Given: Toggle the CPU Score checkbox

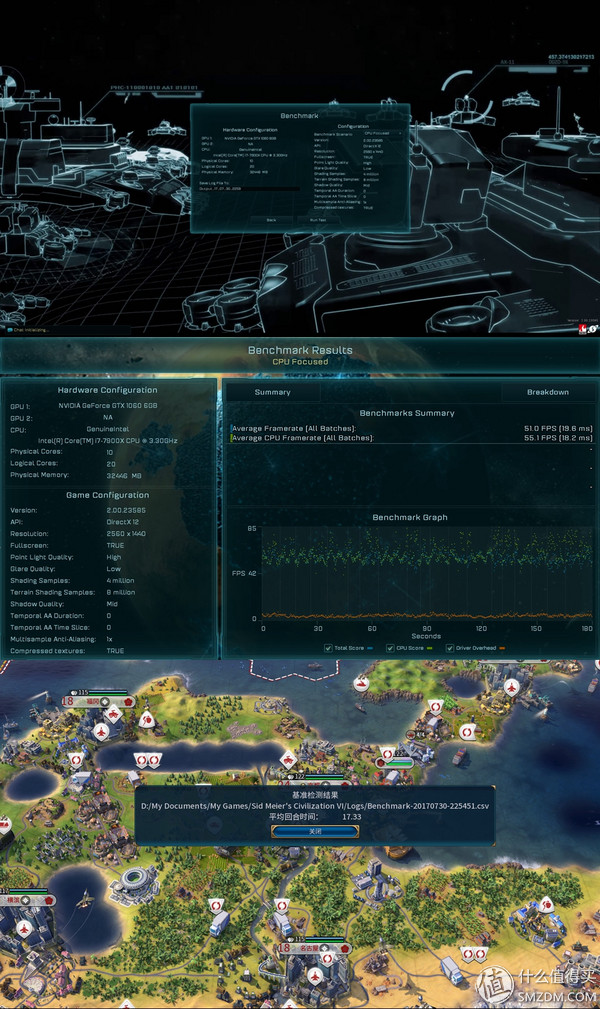Looking at the screenshot, I should (x=390, y=648).
